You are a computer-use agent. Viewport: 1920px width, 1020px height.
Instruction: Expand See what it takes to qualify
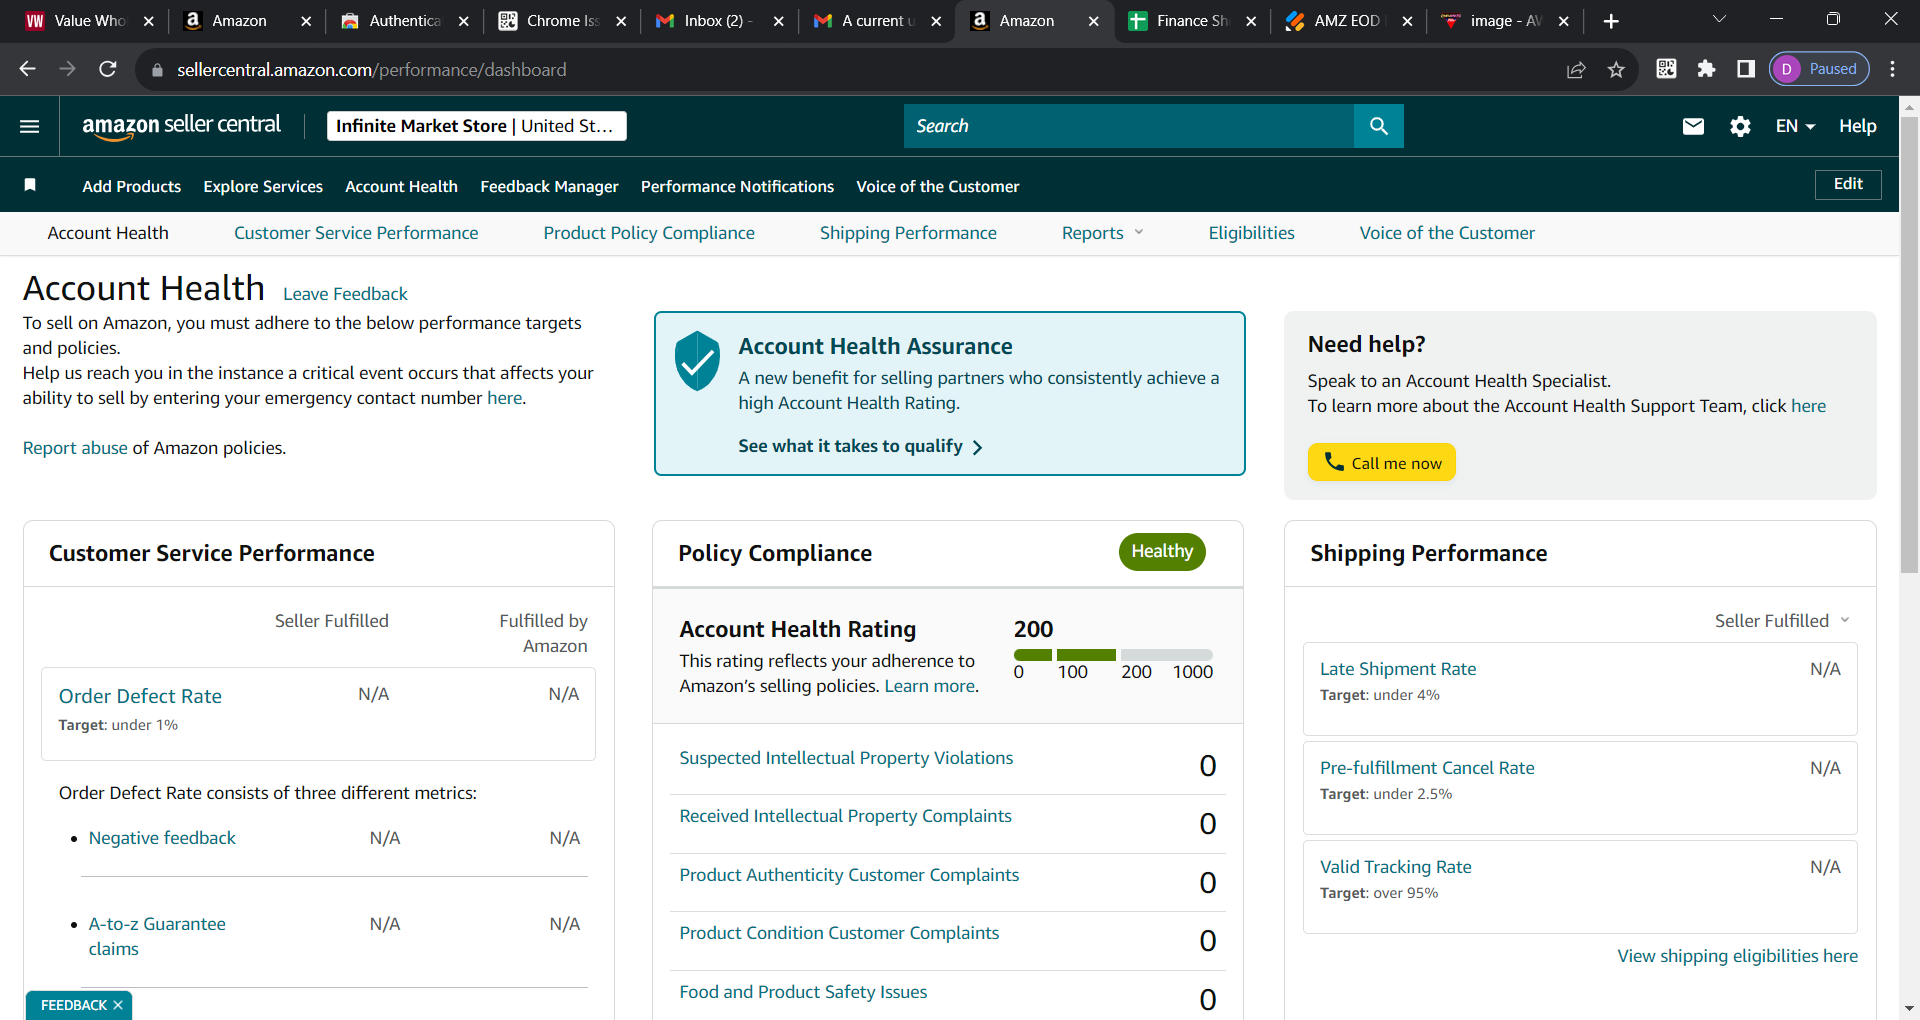click(860, 446)
